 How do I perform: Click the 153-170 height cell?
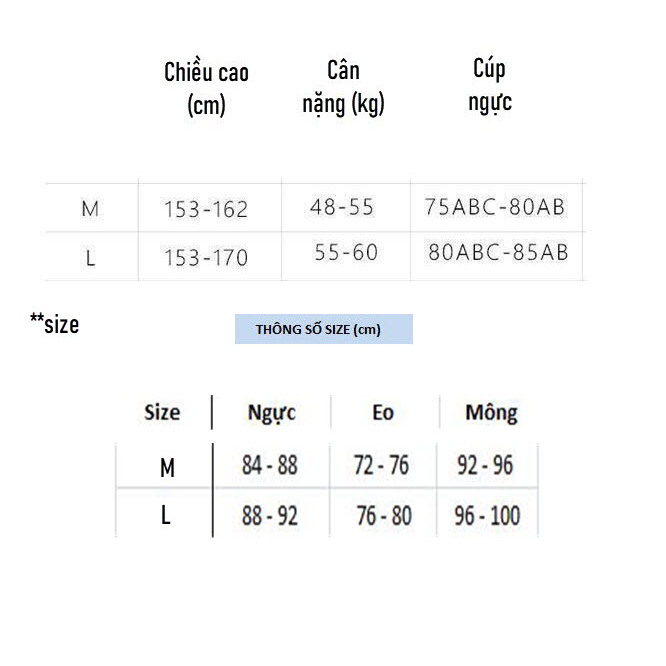pos(206,258)
